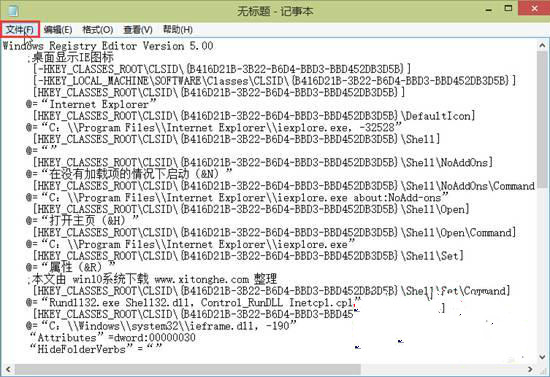Click the horizontal scrollbar right arrow
This screenshot has height=377, width=550.
pos(530,369)
